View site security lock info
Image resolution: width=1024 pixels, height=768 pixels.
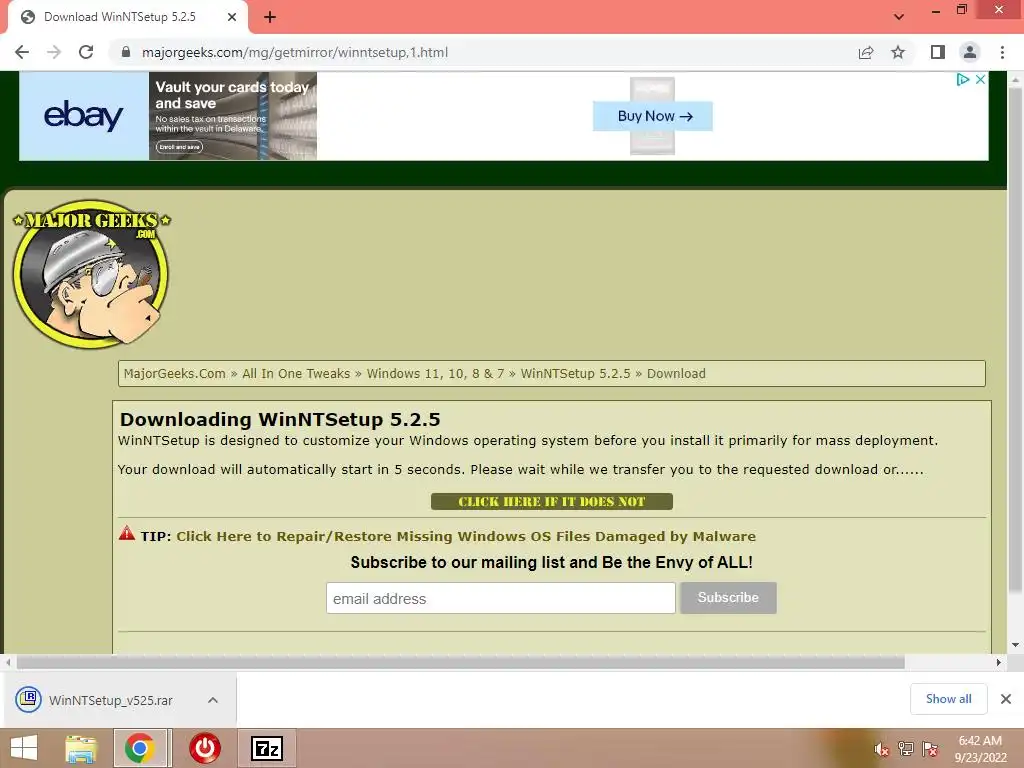(126, 52)
